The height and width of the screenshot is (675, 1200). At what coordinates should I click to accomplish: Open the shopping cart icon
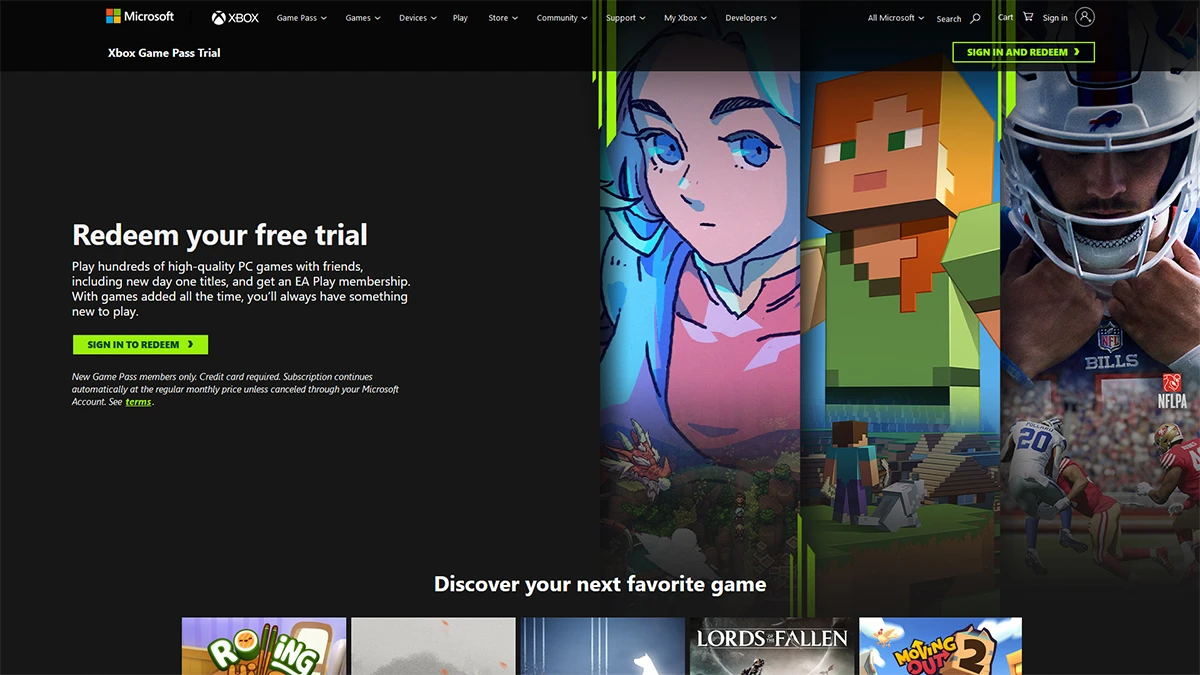click(x=1028, y=17)
